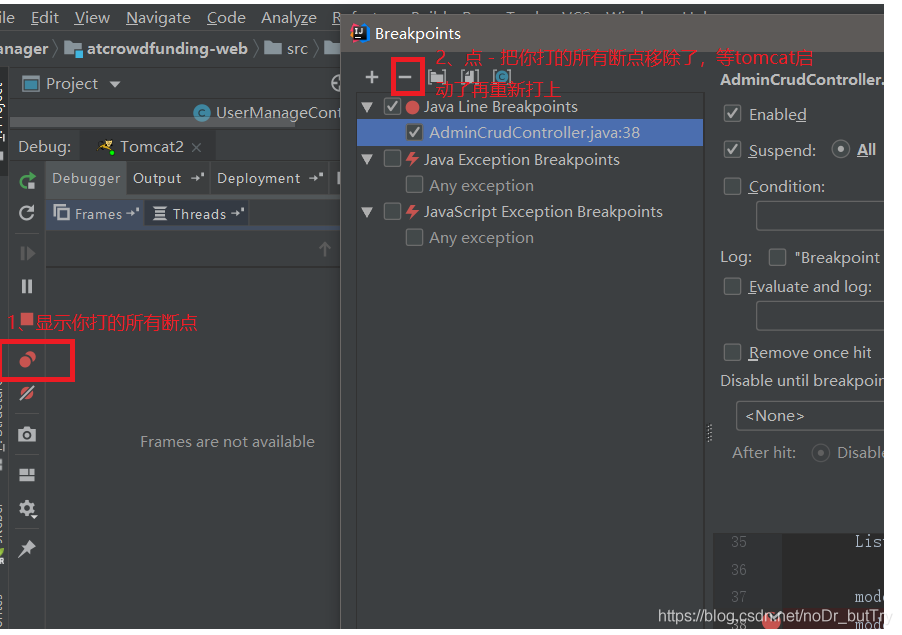Open debugger settings gear icon
Viewport: 902px width, 635px height.
tap(27, 509)
